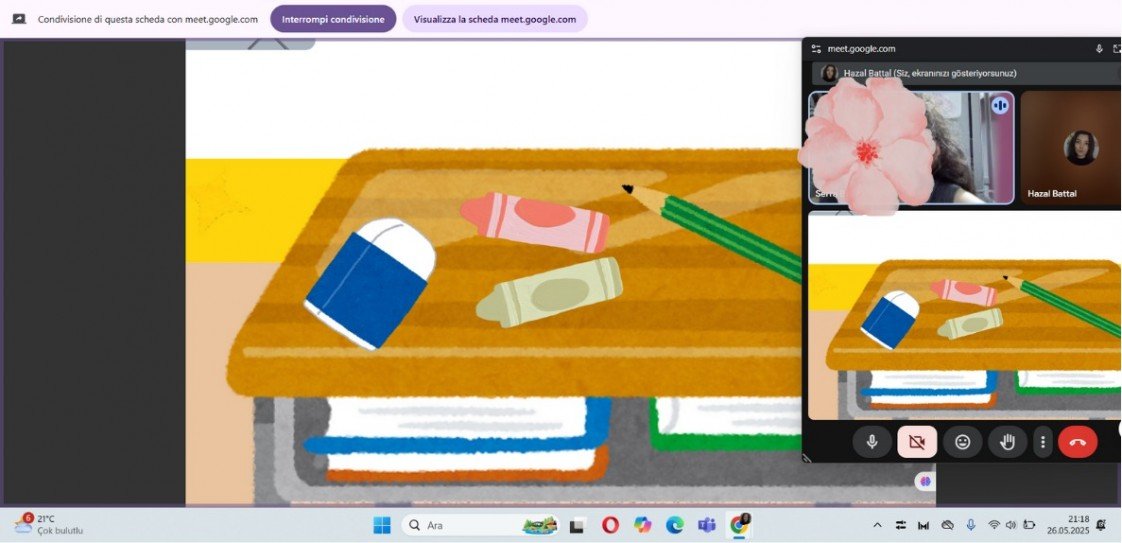Raise hand in the Meet call
The image size is (1122, 543).
point(1007,442)
